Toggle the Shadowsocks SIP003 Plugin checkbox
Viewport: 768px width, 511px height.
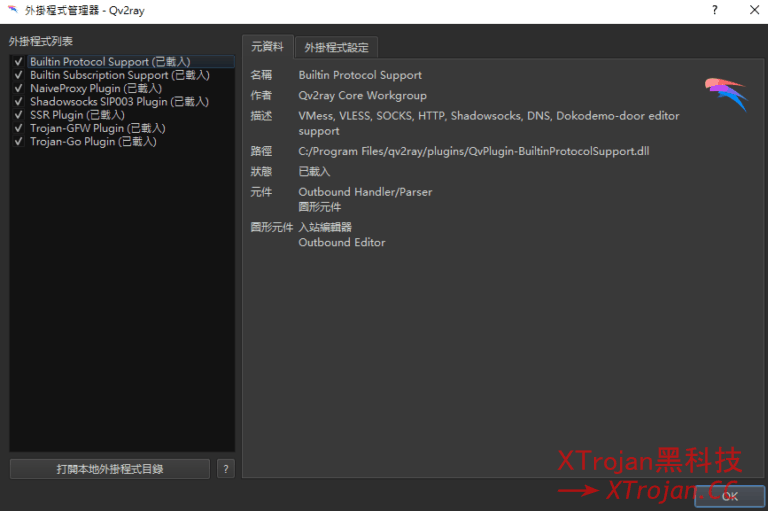pos(19,102)
